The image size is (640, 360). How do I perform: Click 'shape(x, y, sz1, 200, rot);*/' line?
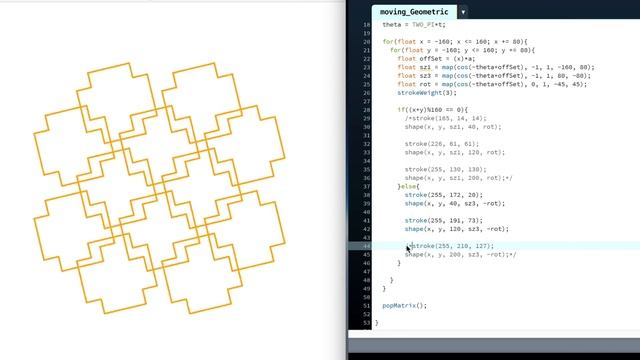[459, 178]
